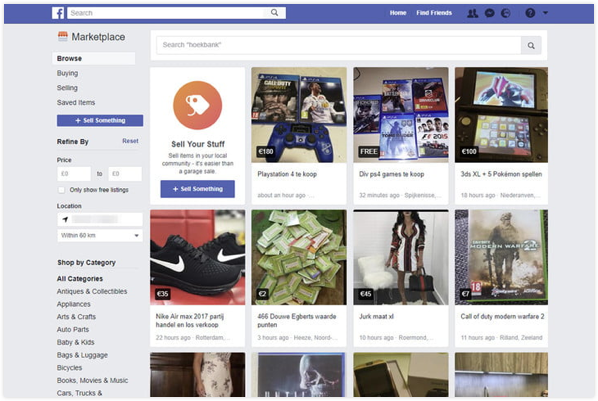Image resolution: width=598 pixels, height=401 pixels.
Task: Click the Marketplace search magnifier button
Action: click(531, 45)
